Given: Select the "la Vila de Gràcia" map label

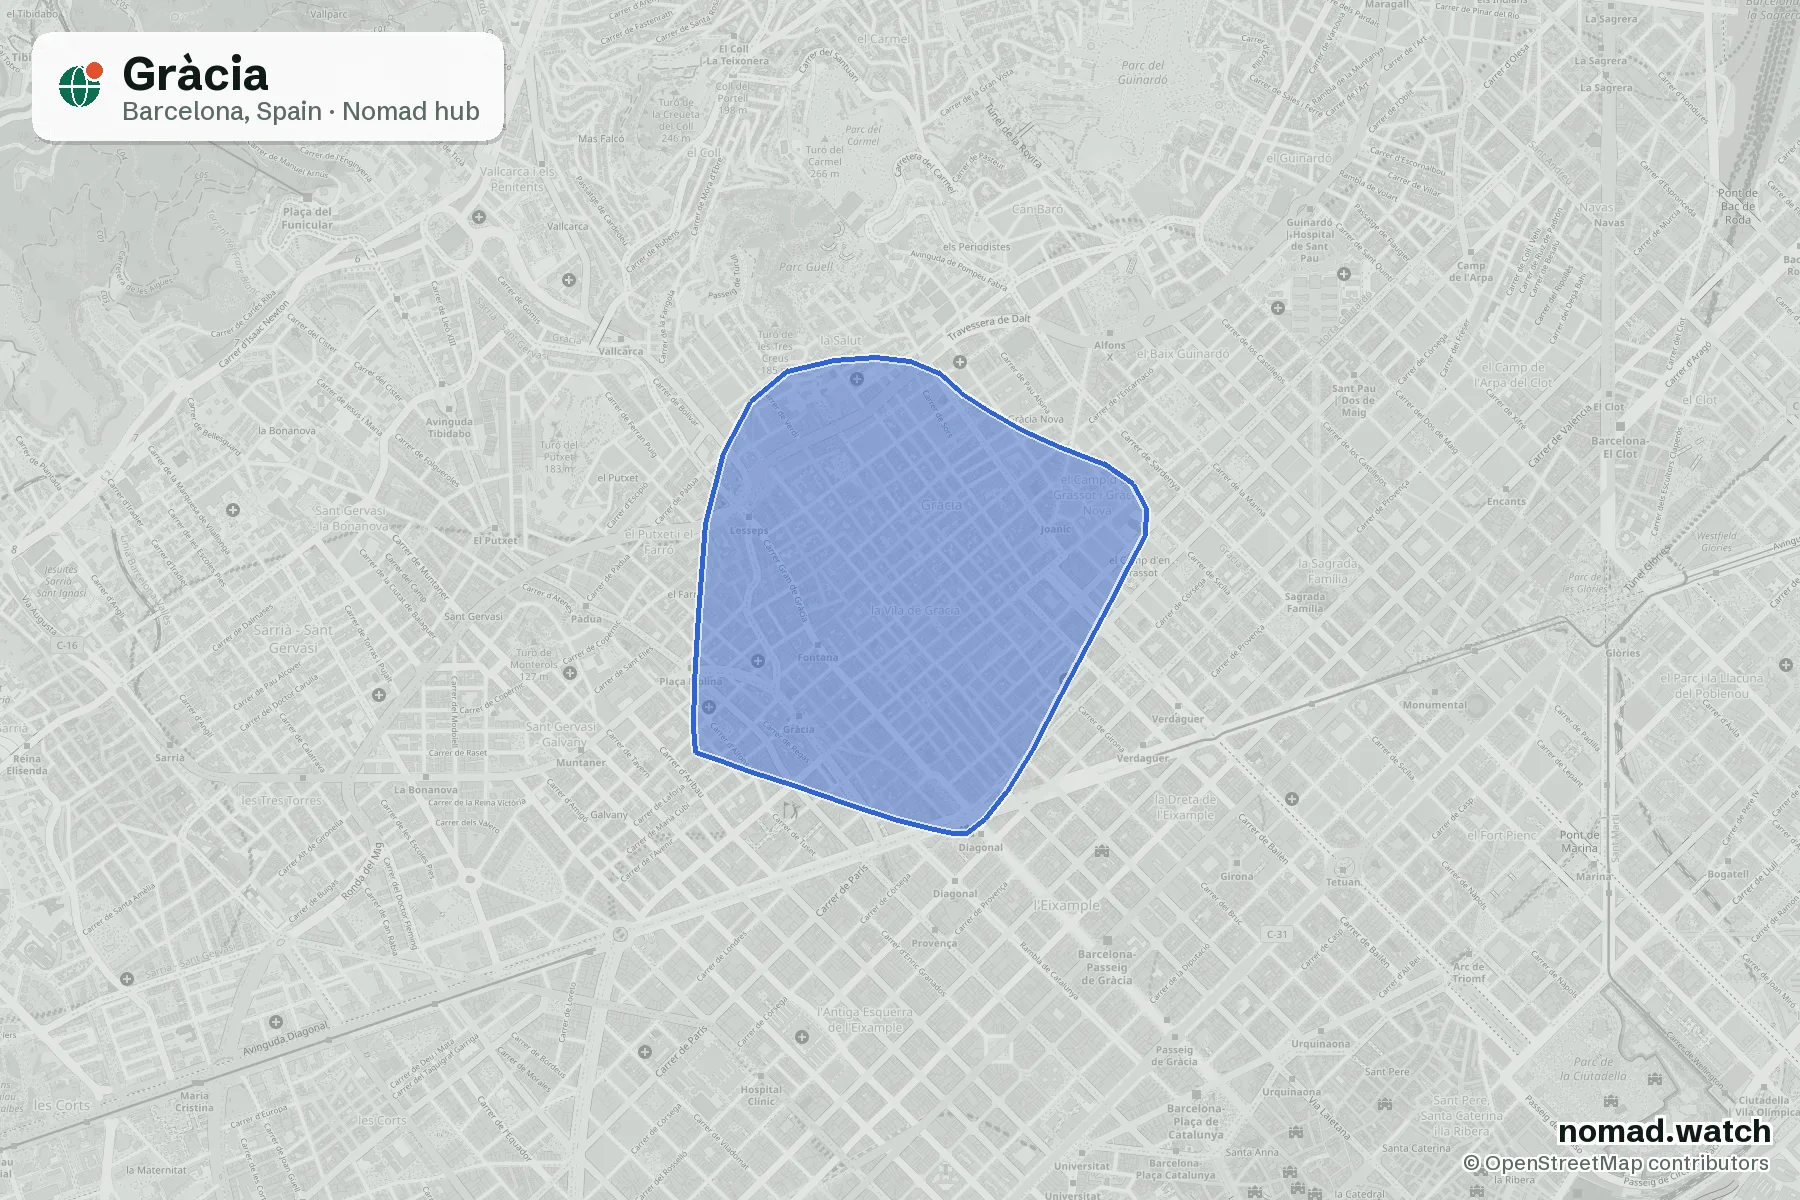Looking at the screenshot, I should tap(915, 610).
